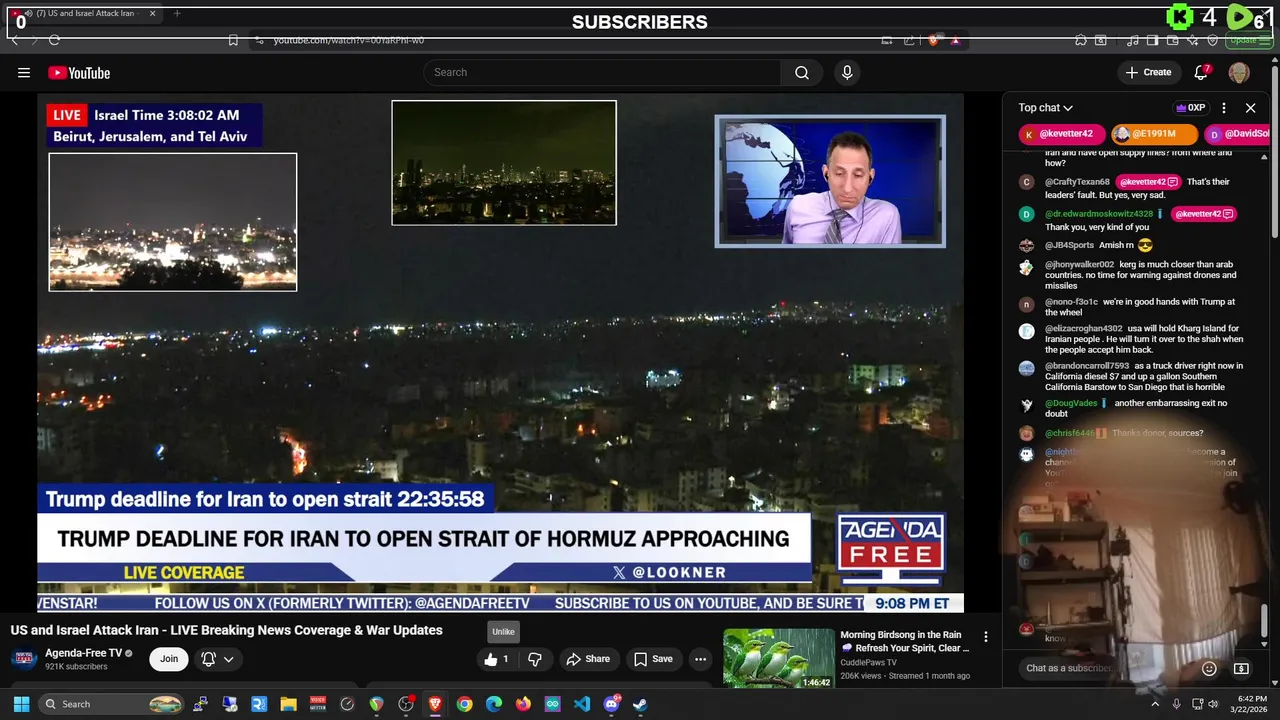Open the Morning Birdsong video title
The height and width of the screenshot is (720, 1280).
pyautogui.click(x=905, y=641)
